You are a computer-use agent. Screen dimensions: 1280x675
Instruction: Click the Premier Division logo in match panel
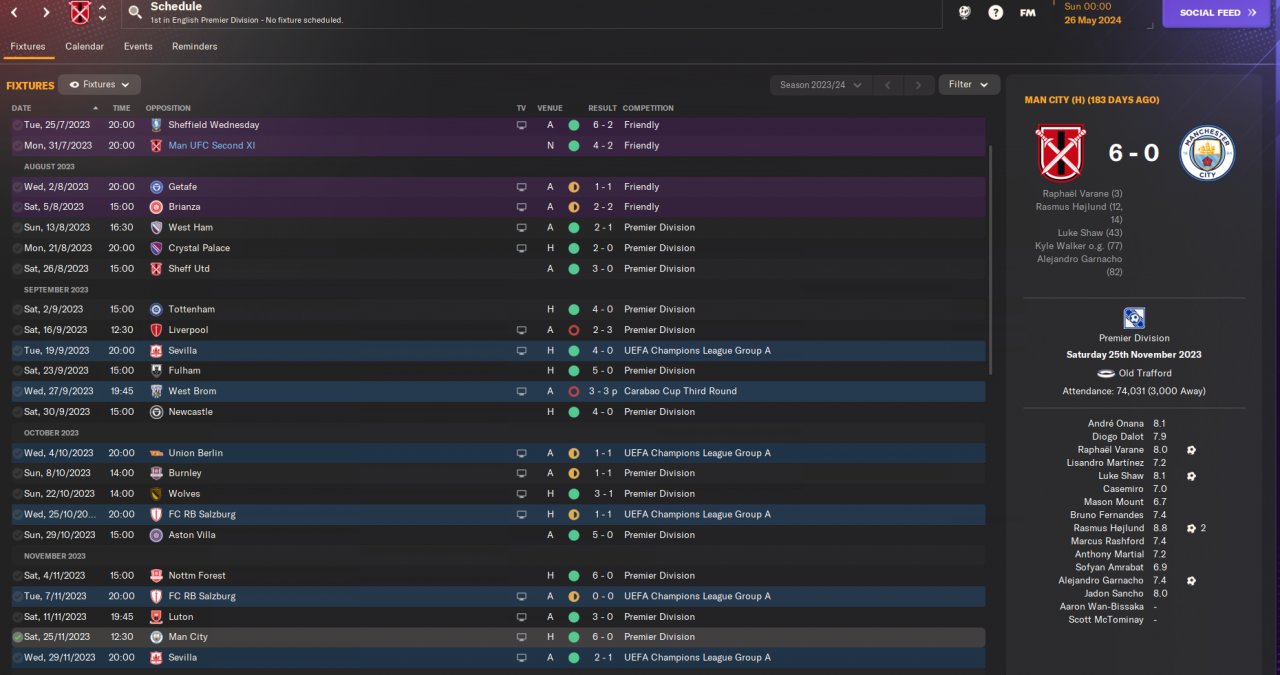coord(1134,318)
